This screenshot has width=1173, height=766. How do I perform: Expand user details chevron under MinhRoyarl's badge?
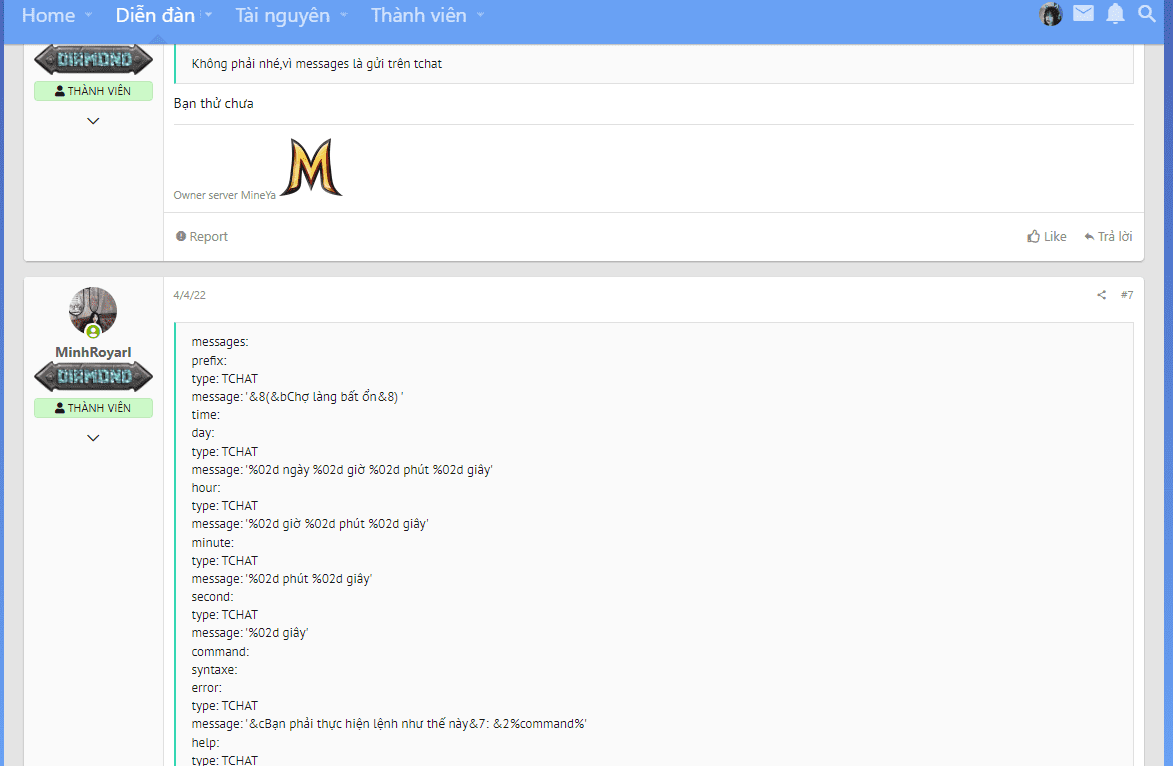(93, 438)
